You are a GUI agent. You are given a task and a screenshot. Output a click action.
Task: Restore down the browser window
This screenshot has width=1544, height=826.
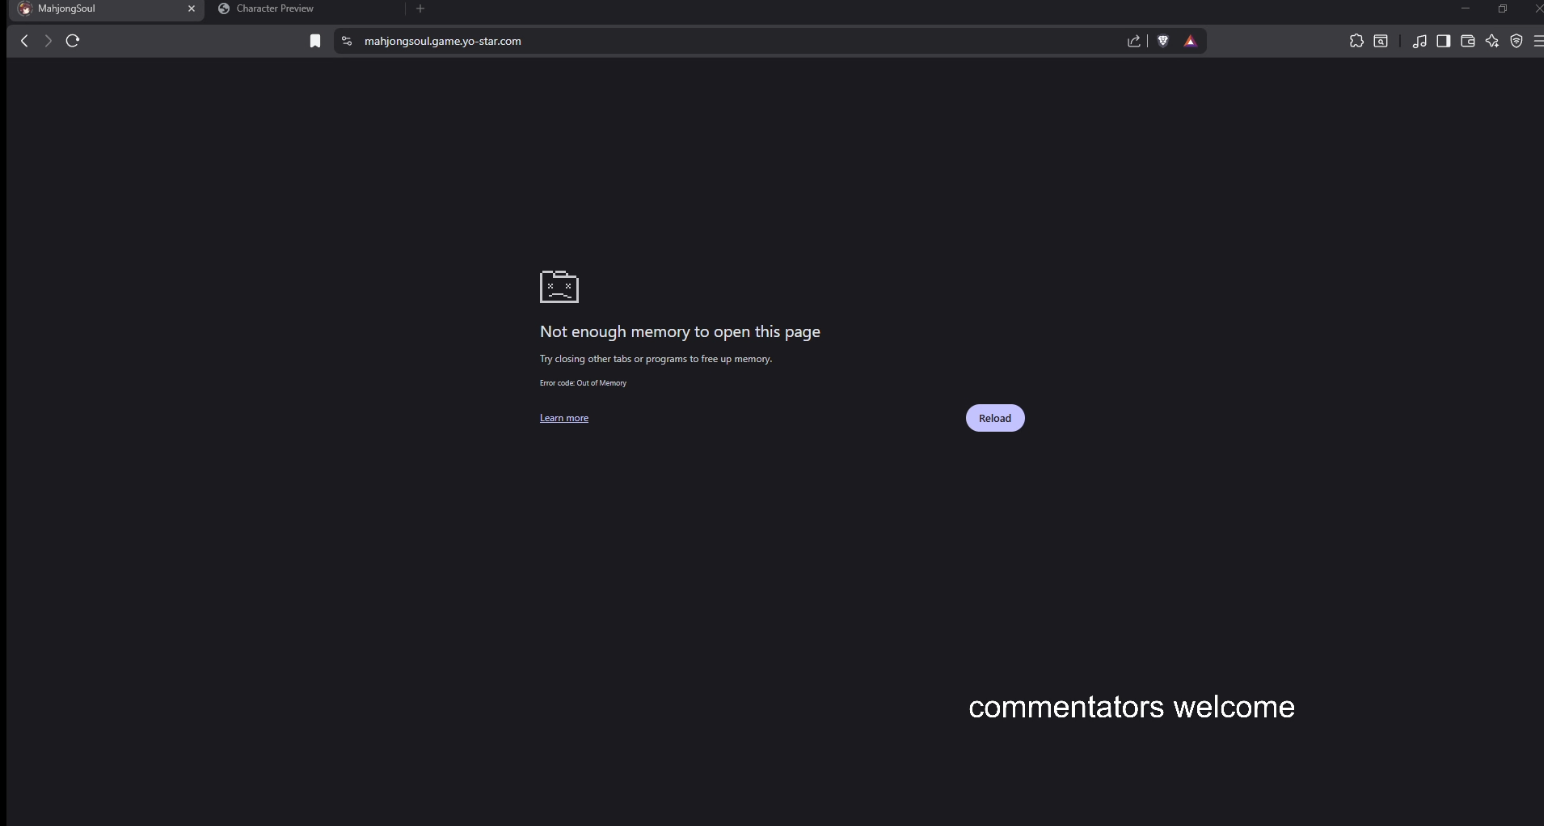1502,9
